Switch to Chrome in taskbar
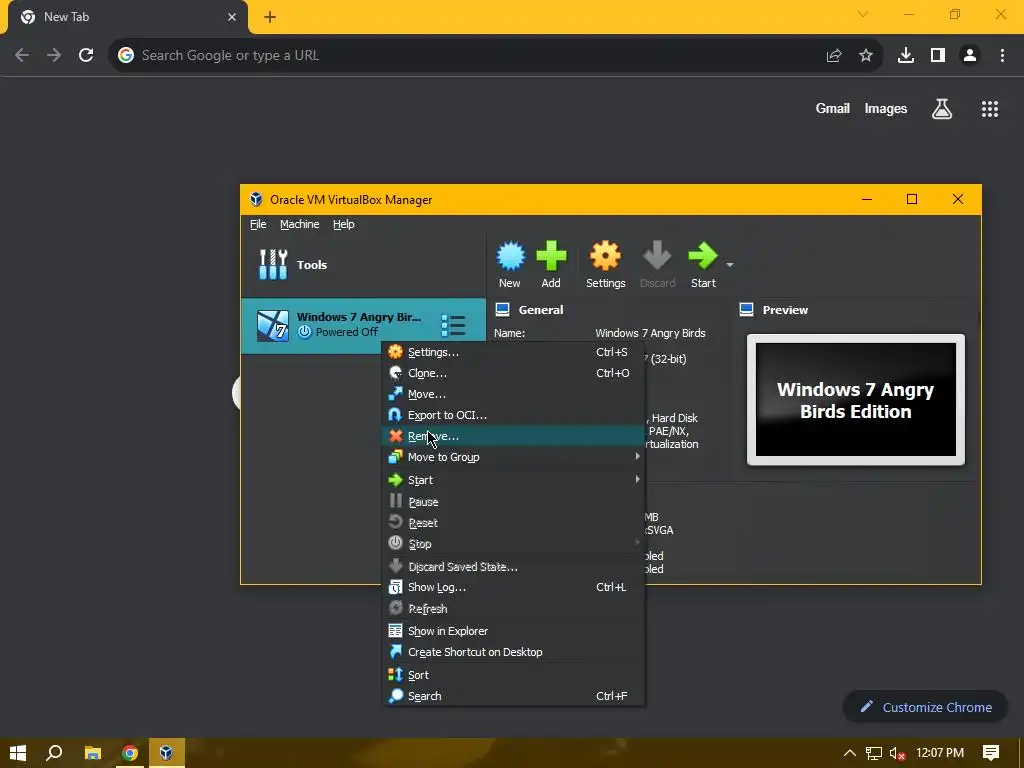1024x768 pixels. (130, 753)
